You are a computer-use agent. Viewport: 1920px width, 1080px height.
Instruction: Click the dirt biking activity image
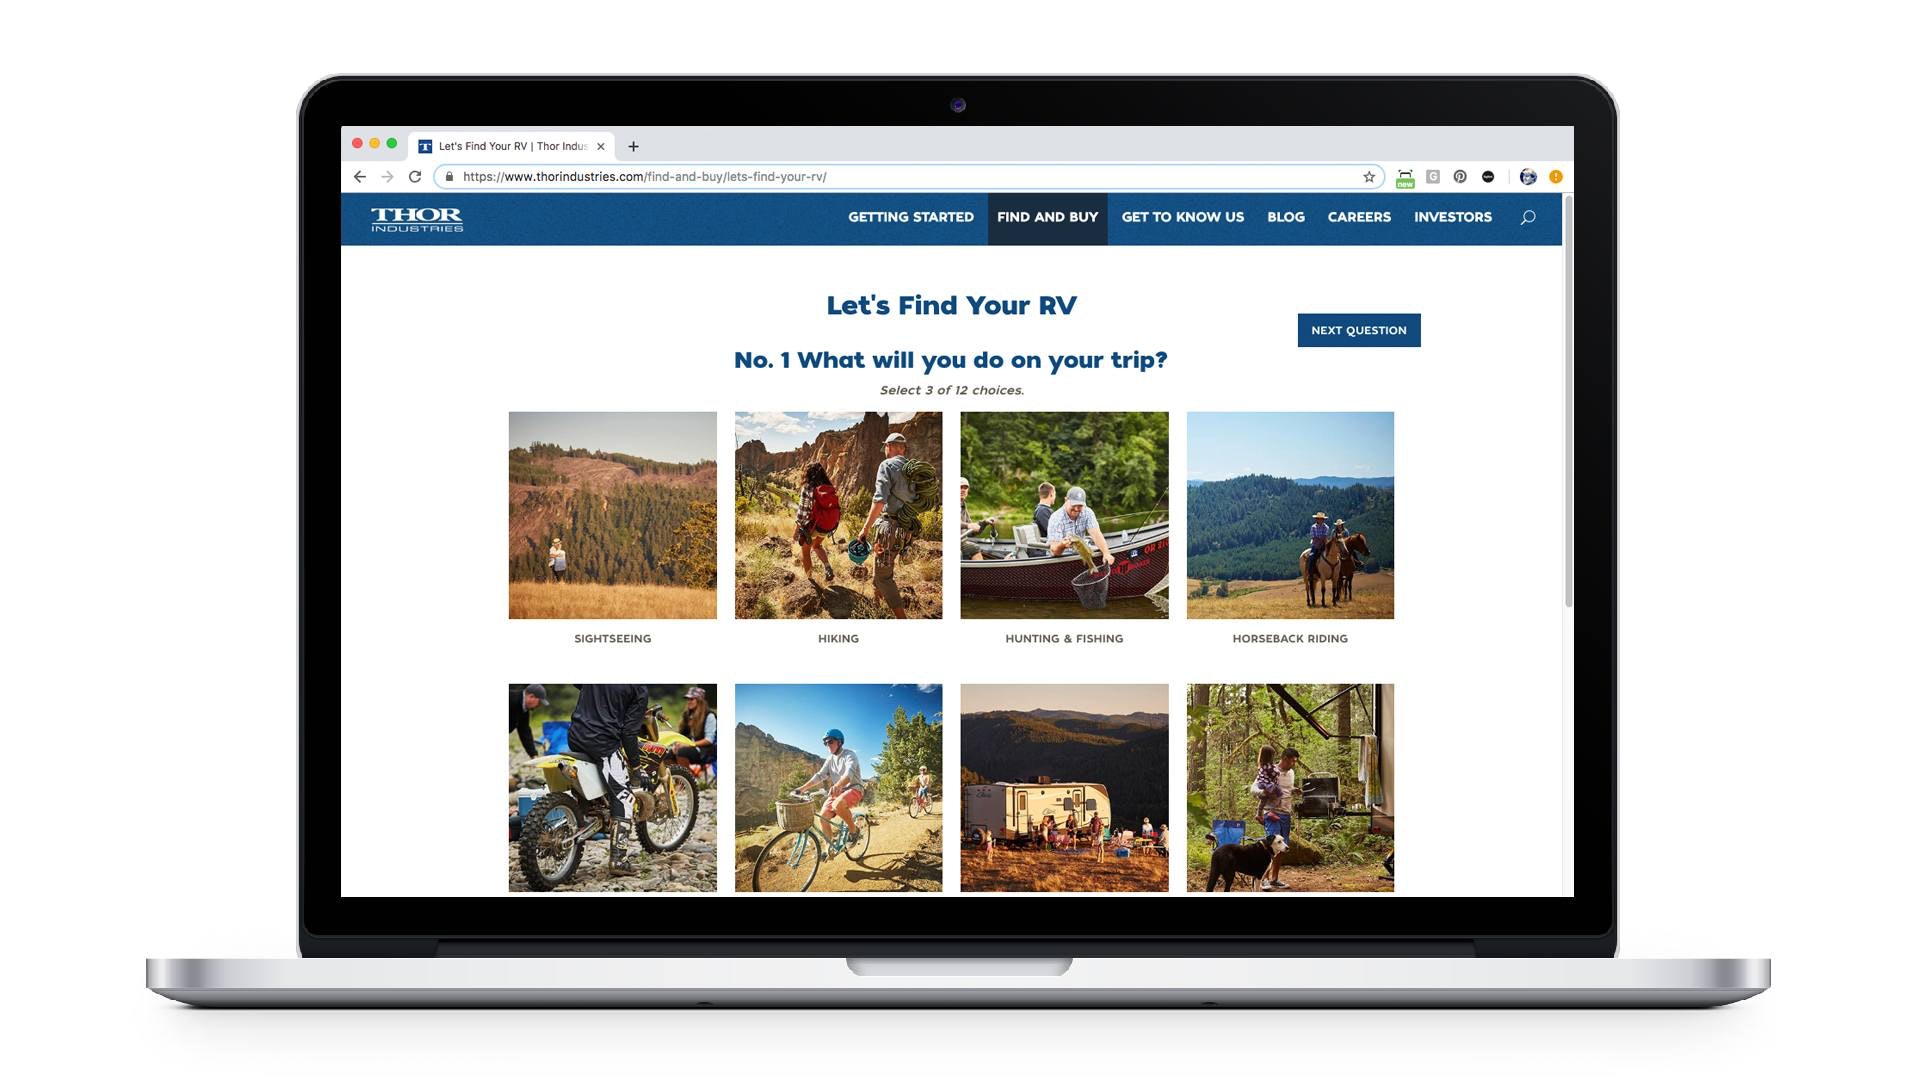coord(612,787)
